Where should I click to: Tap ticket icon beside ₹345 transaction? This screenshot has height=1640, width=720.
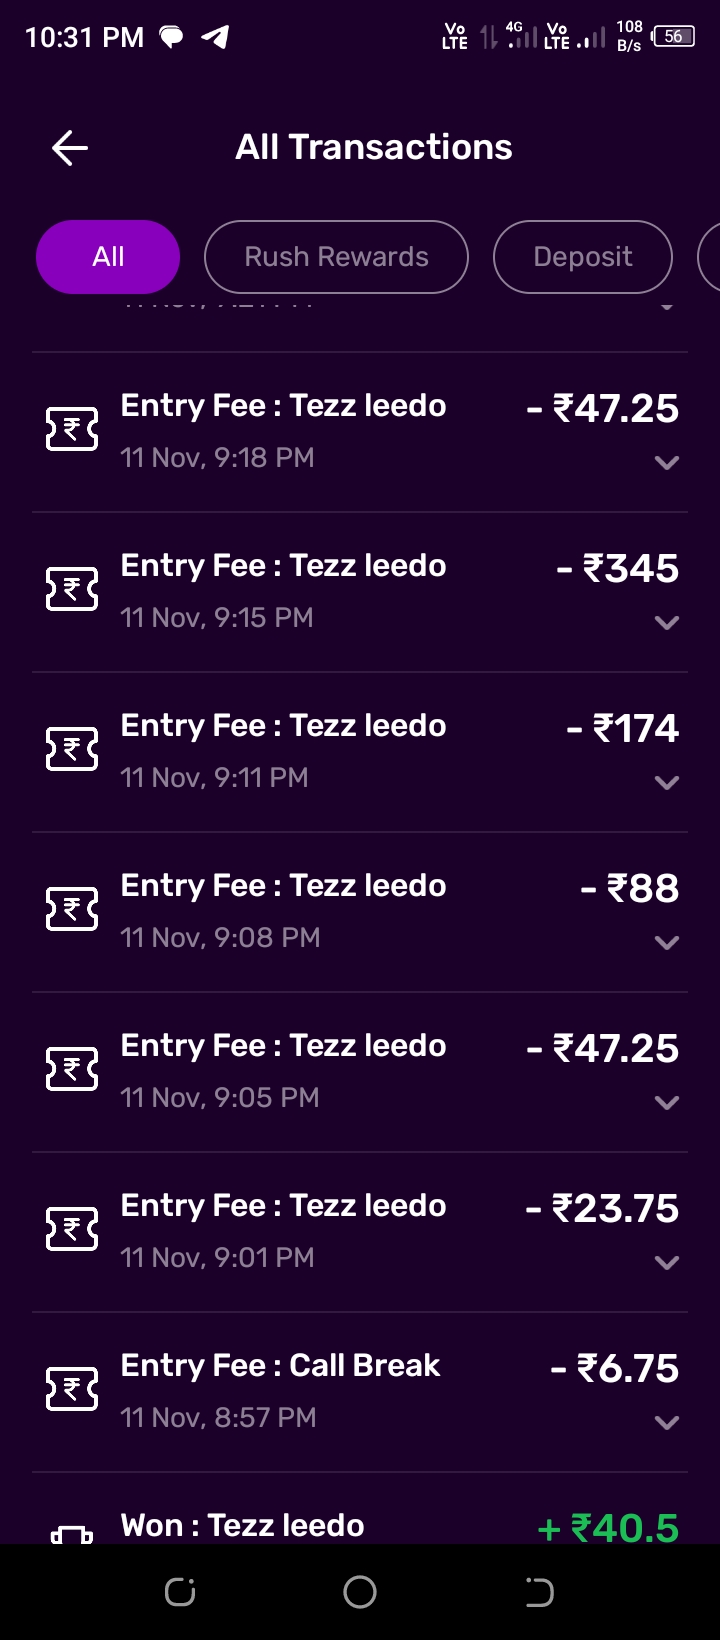(x=72, y=590)
